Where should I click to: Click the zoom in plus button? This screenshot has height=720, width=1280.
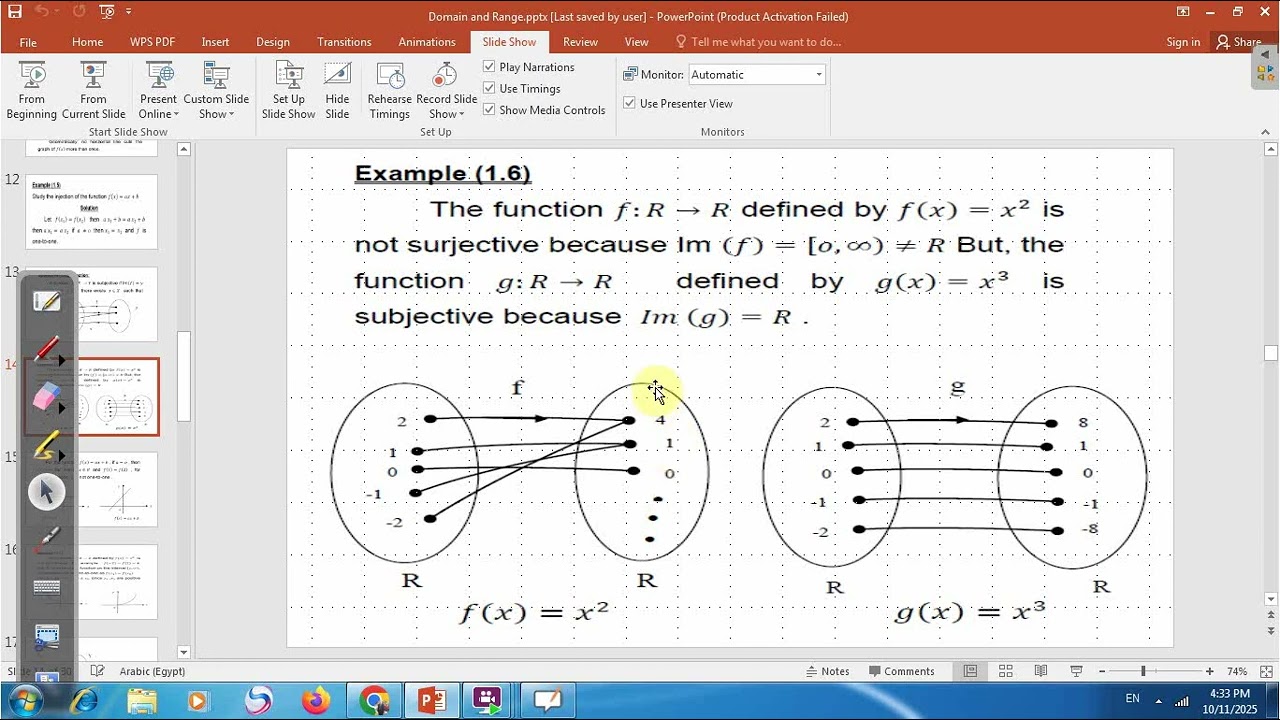click(1209, 671)
